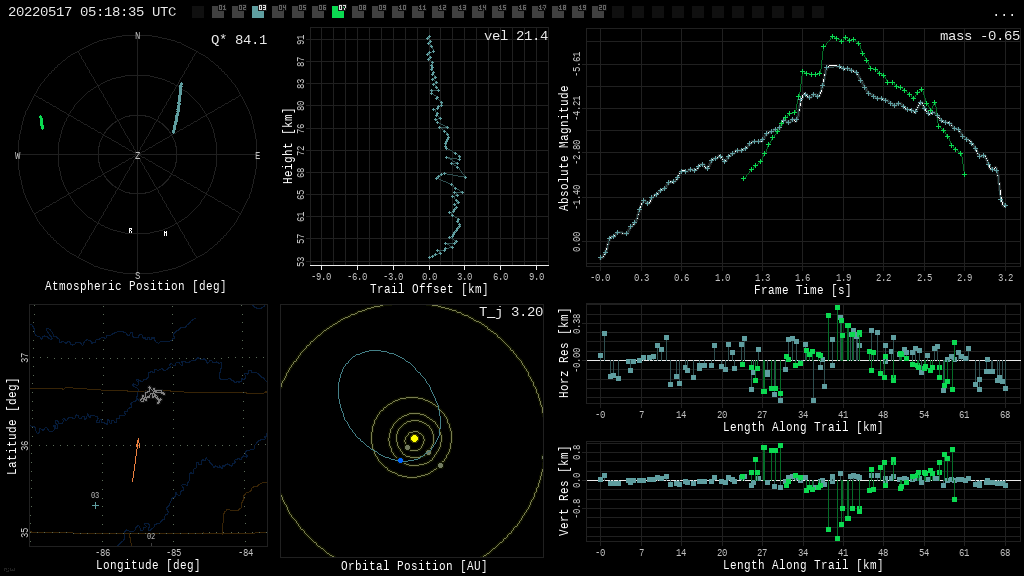Viewport: 1024px width, 576px height.
Task: Select the station 10 square
Action: [x=398, y=12]
